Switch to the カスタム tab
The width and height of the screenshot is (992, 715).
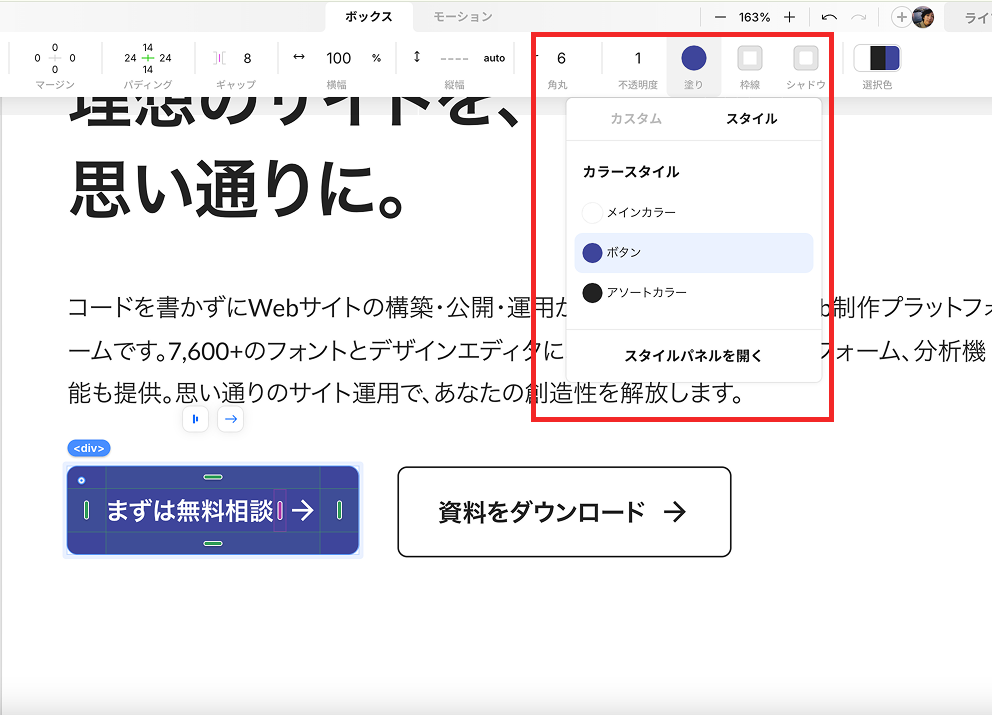[636, 118]
